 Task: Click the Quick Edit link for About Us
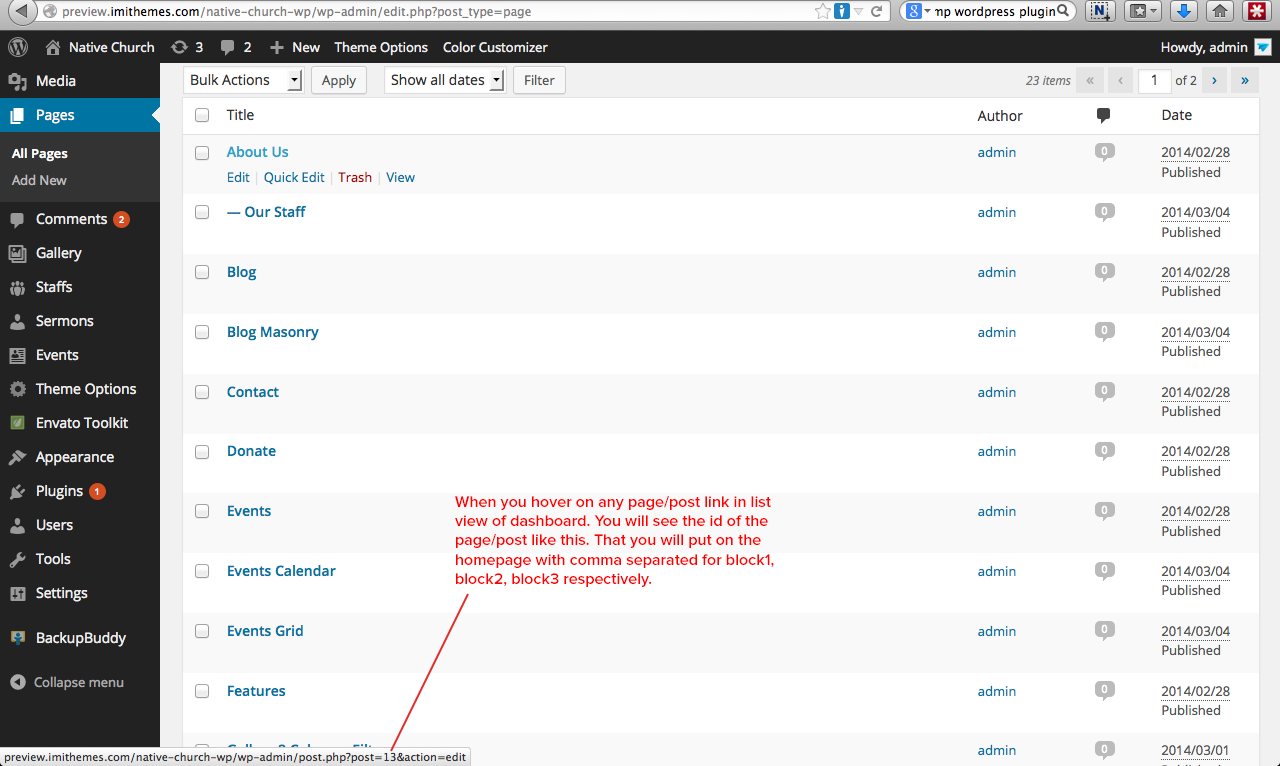[294, 177]
